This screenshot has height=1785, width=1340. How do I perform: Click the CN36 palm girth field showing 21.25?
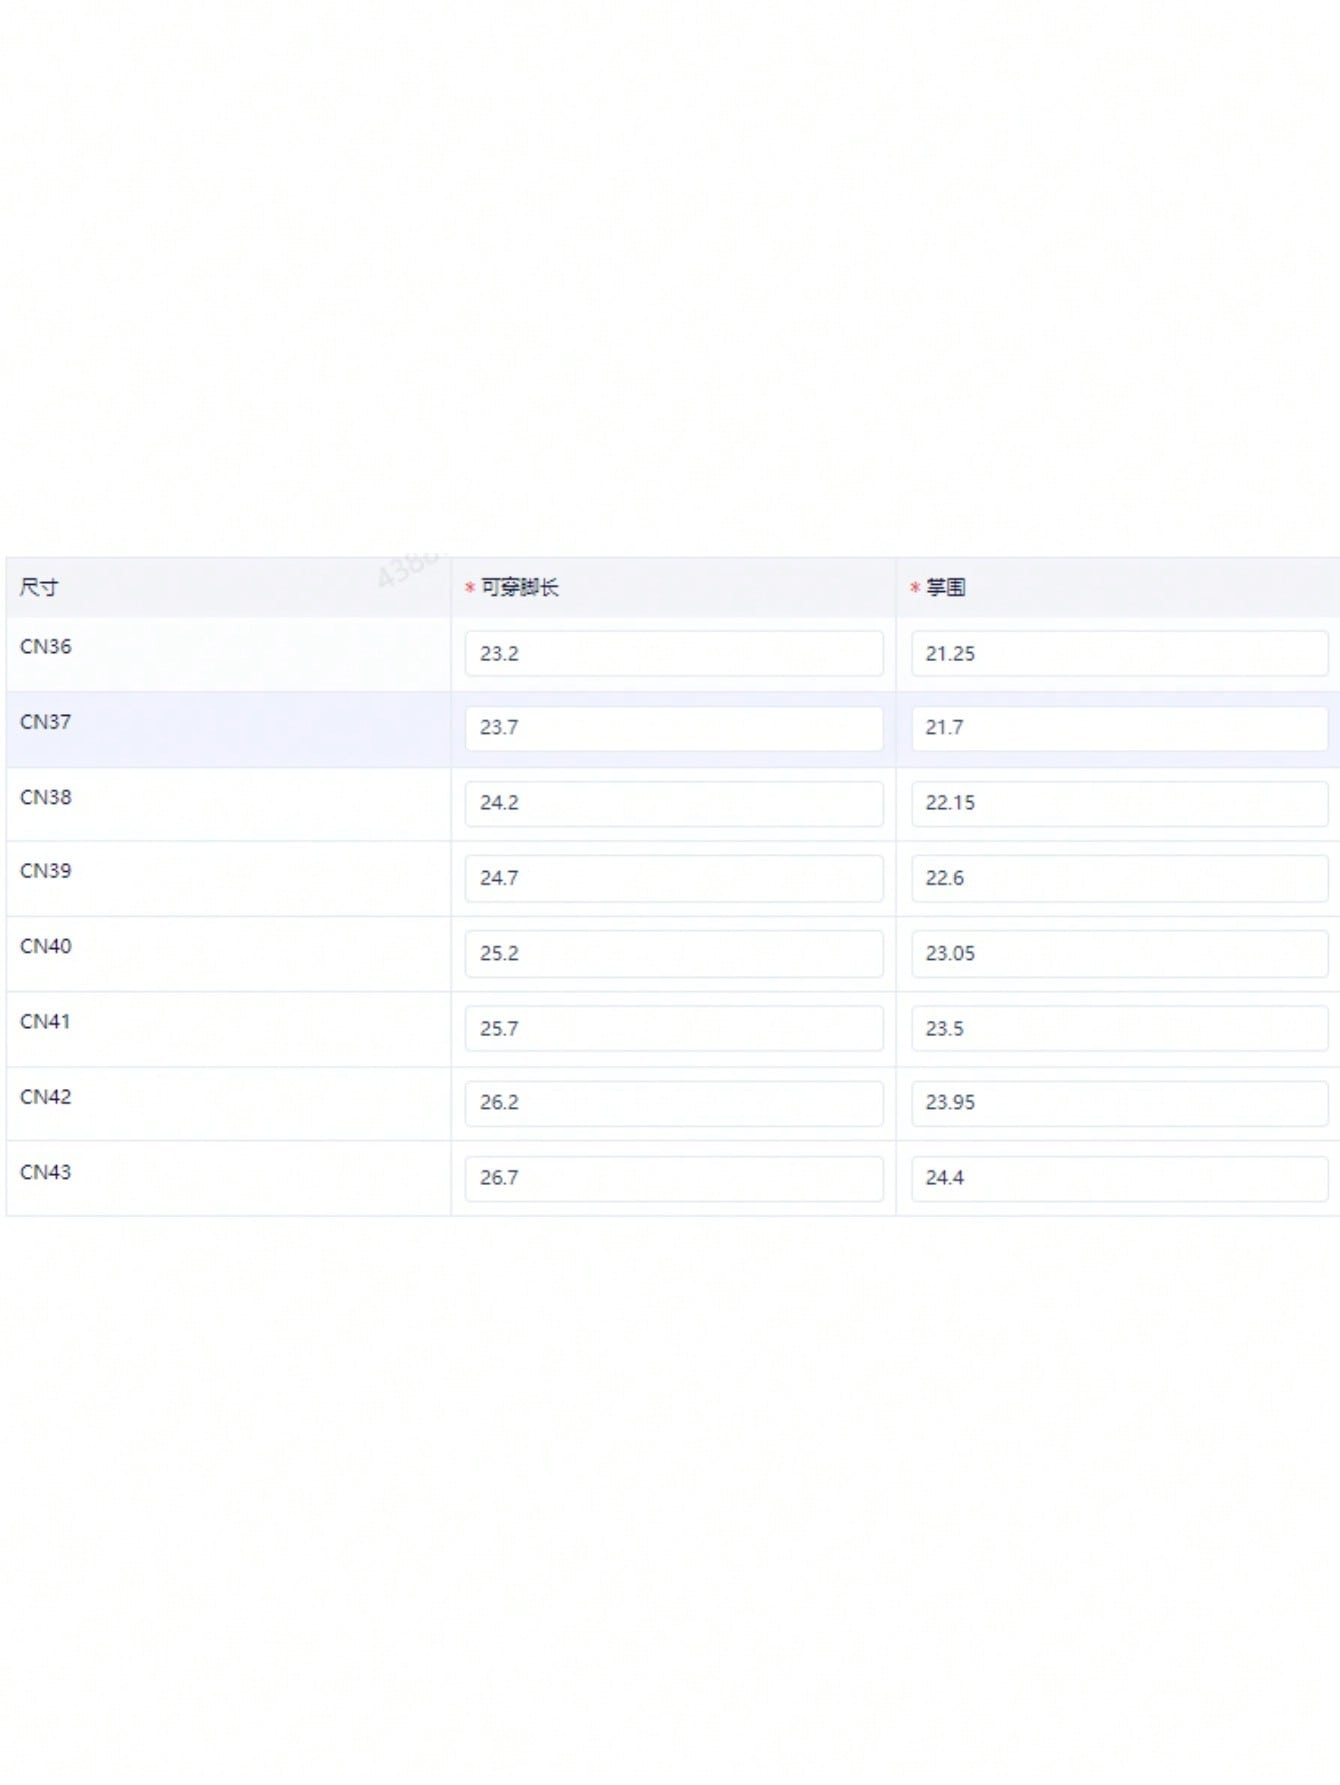pyautogui.click(x=1118, y=653)
